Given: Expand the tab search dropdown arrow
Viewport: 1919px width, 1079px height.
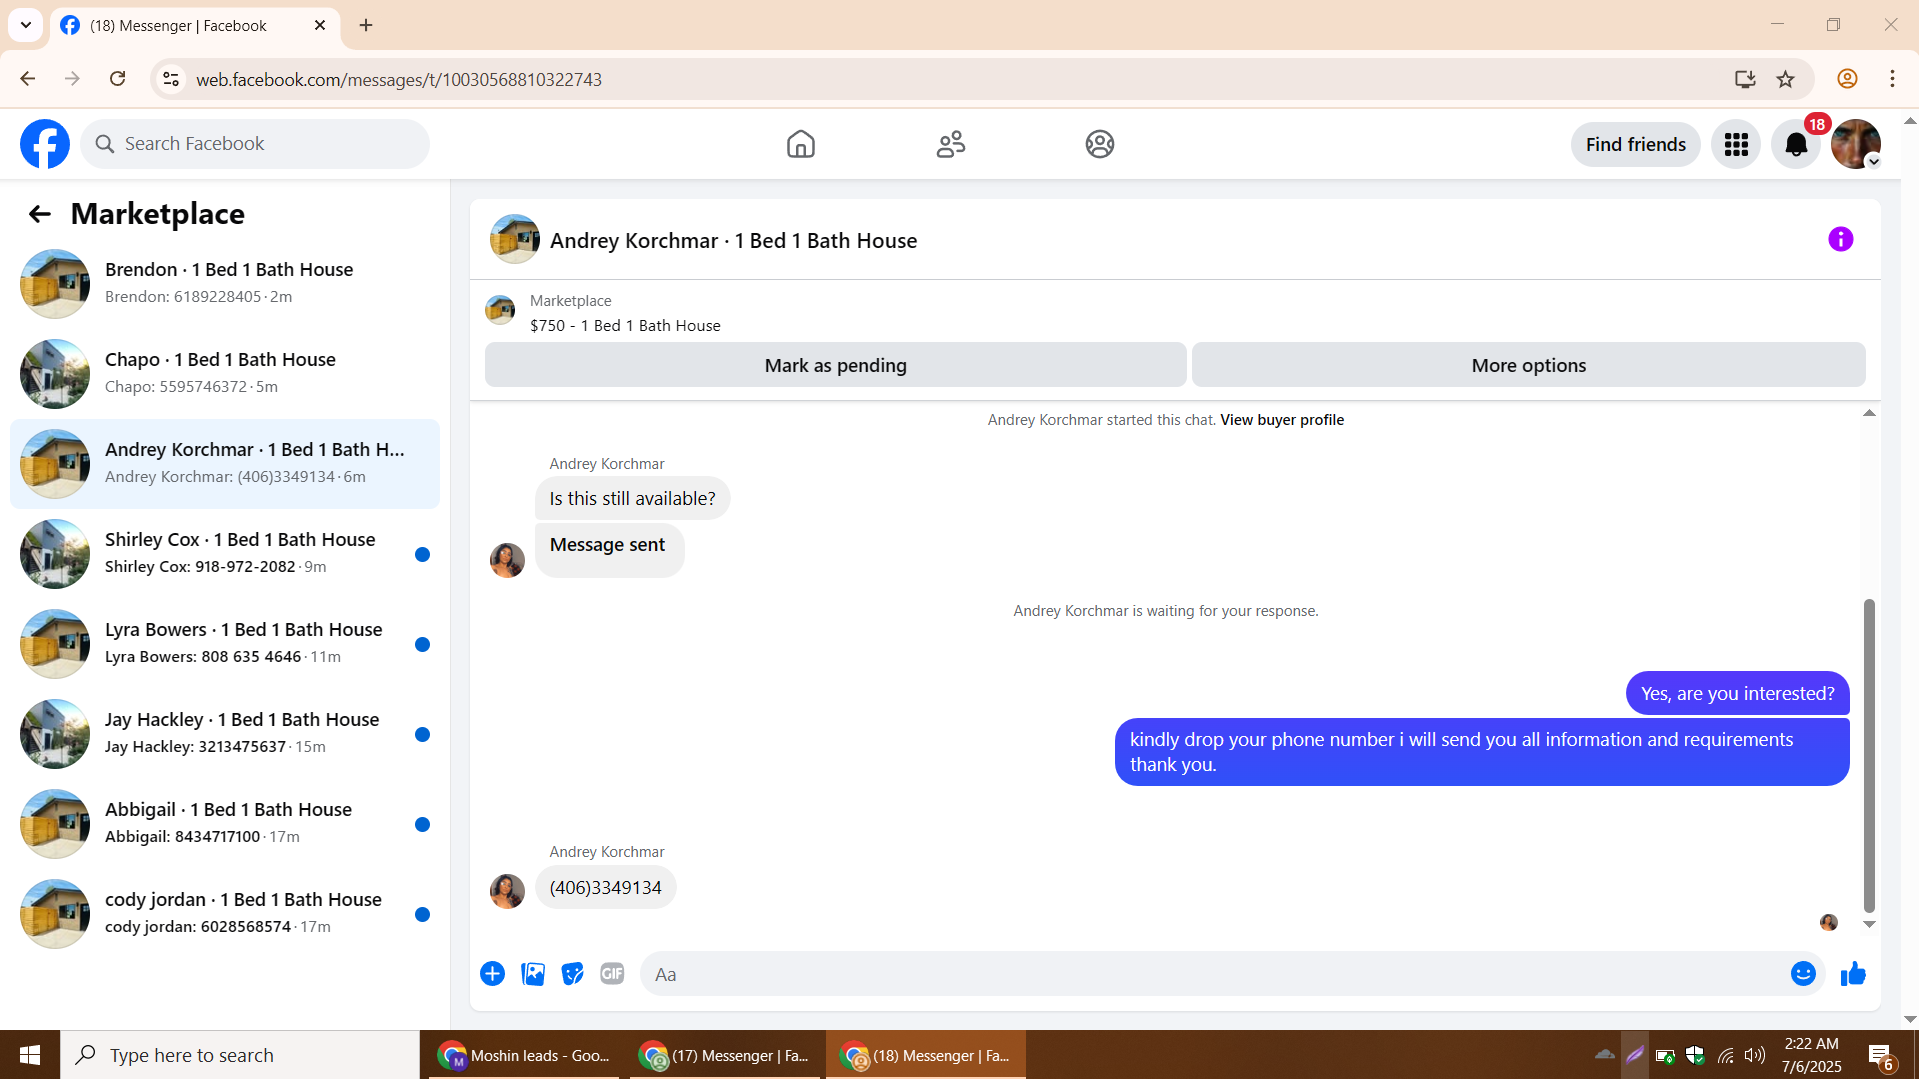Looking at the screenshot, I should [x=26, y=25].
